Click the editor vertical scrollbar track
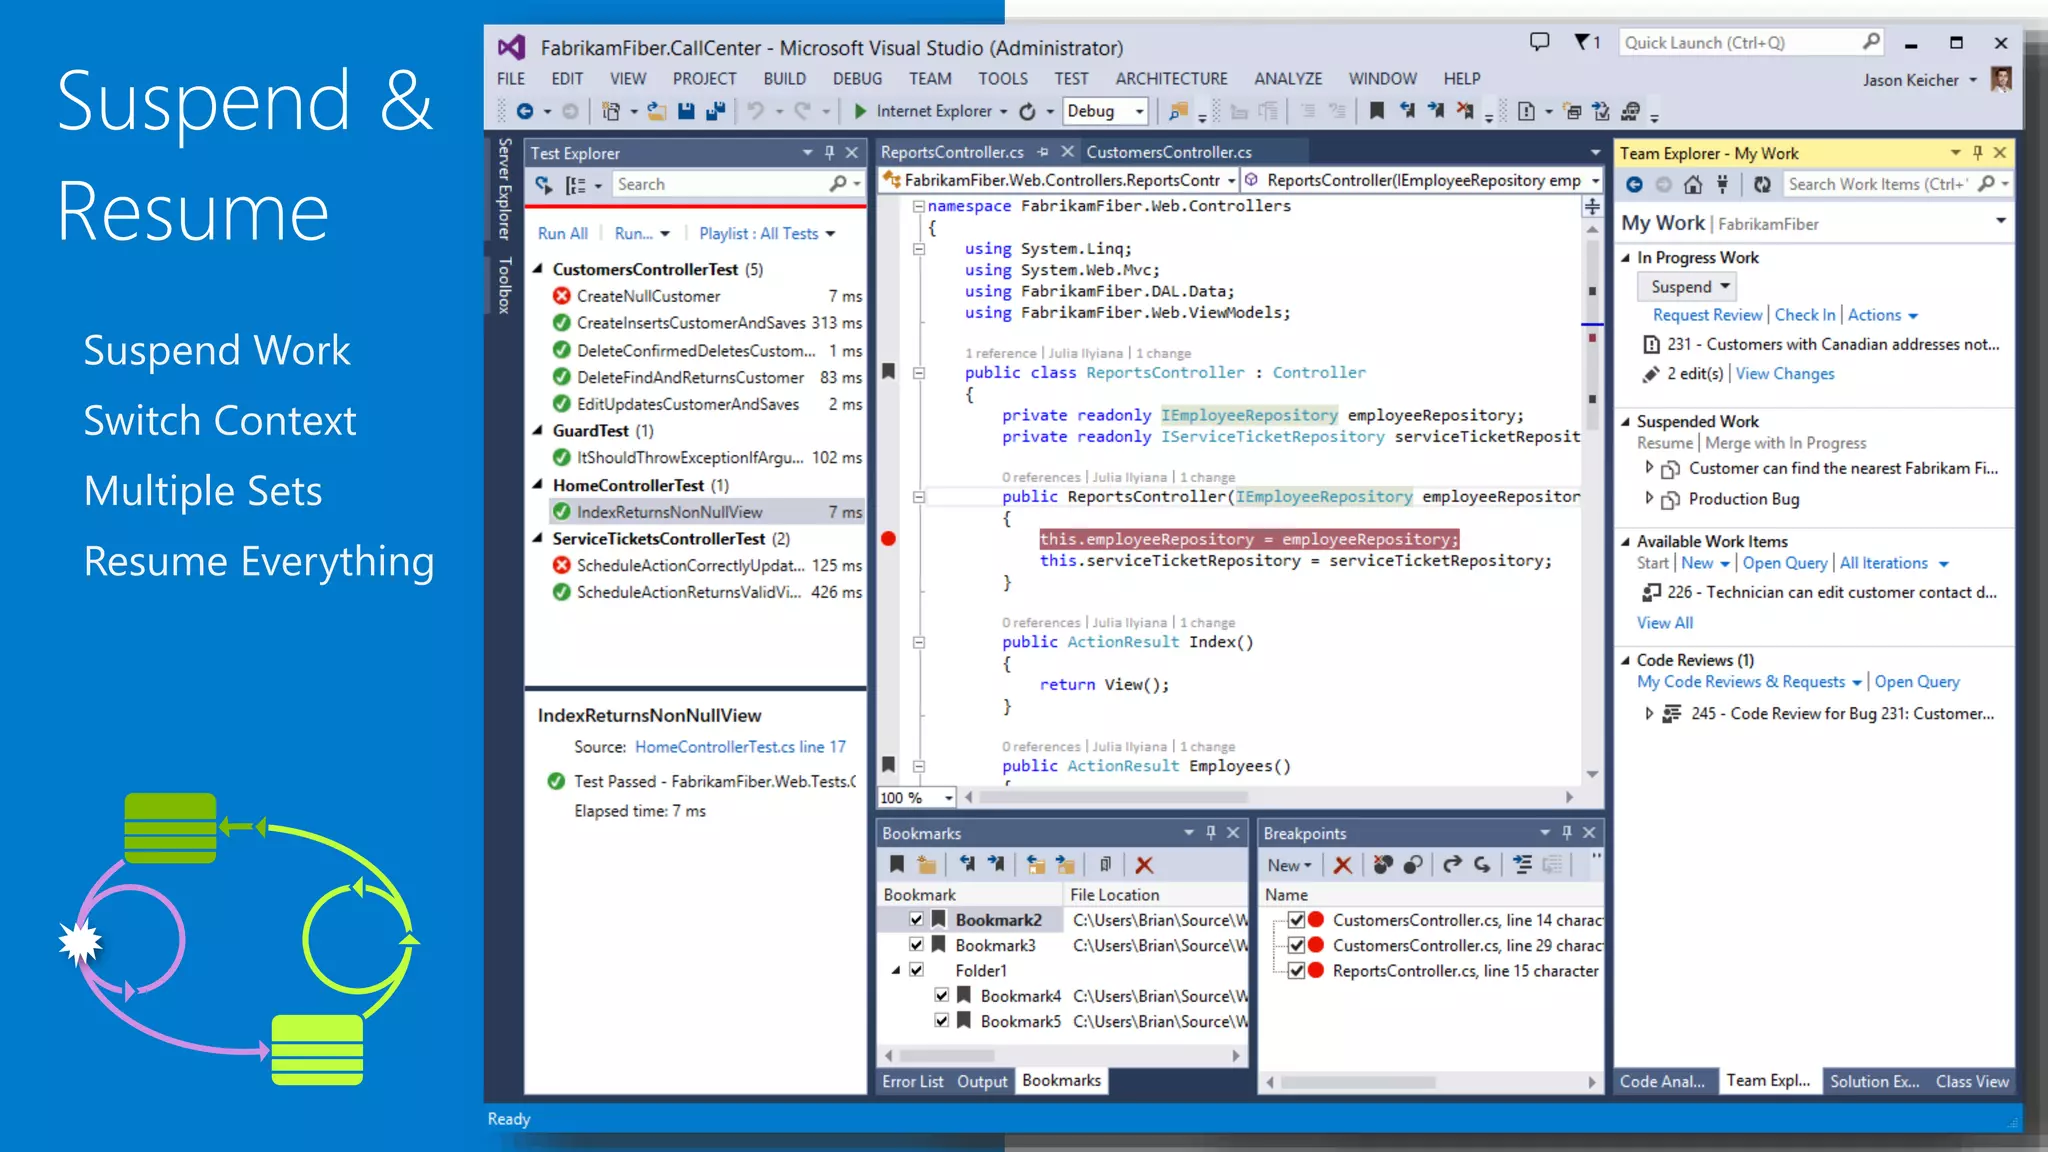The image size is (2048, 1152). click(x=1592, y=500)
